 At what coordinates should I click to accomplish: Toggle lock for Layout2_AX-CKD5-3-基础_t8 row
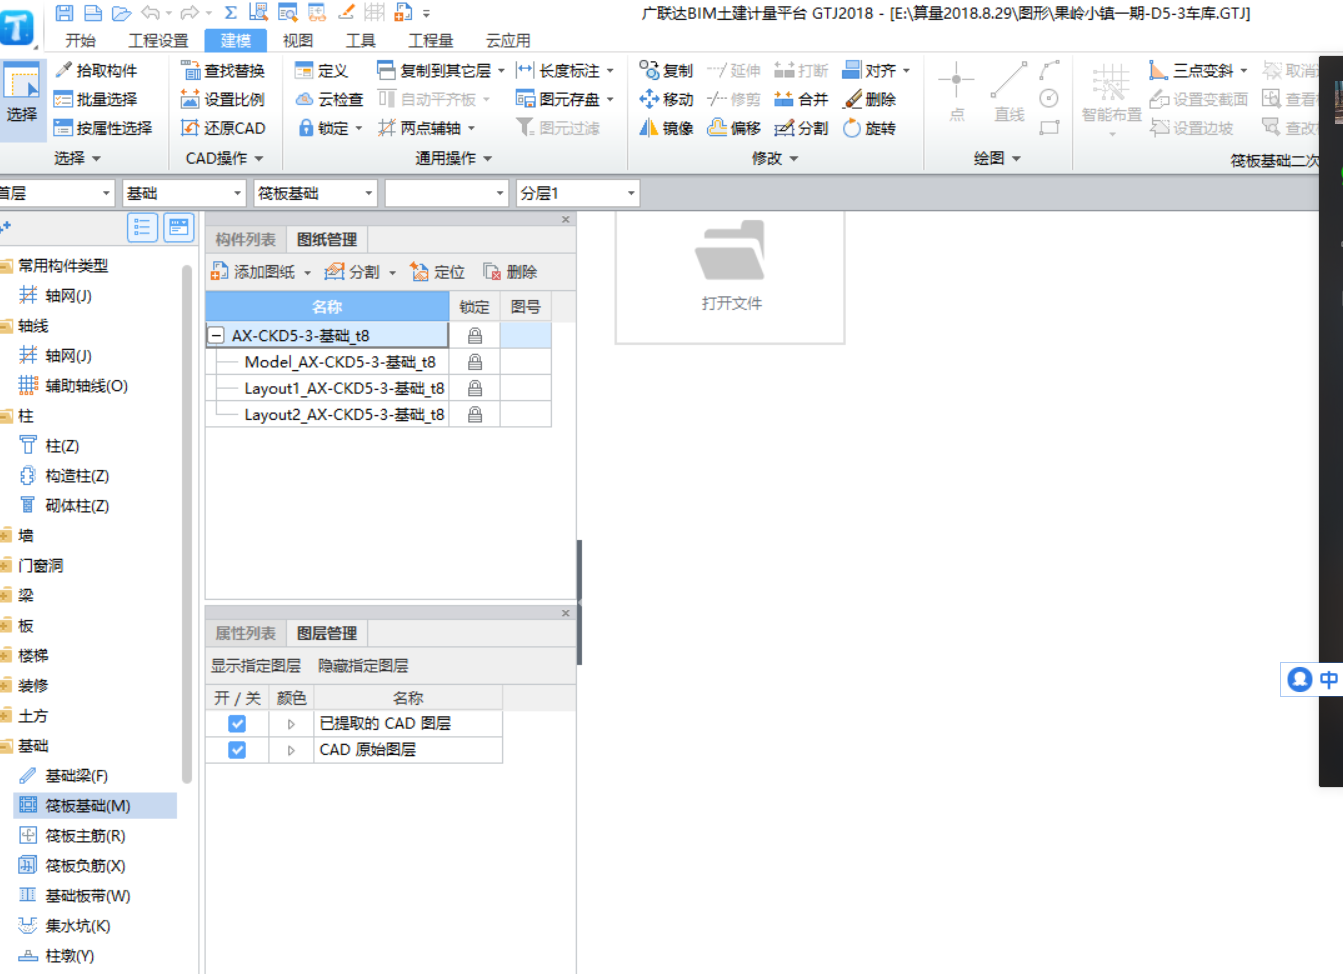coord(475,414)
